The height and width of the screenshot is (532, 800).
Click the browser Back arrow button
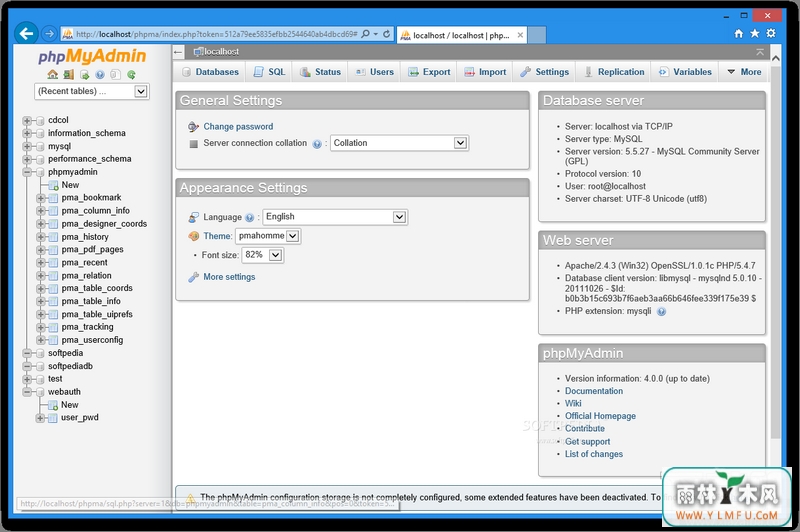[26, 34]
